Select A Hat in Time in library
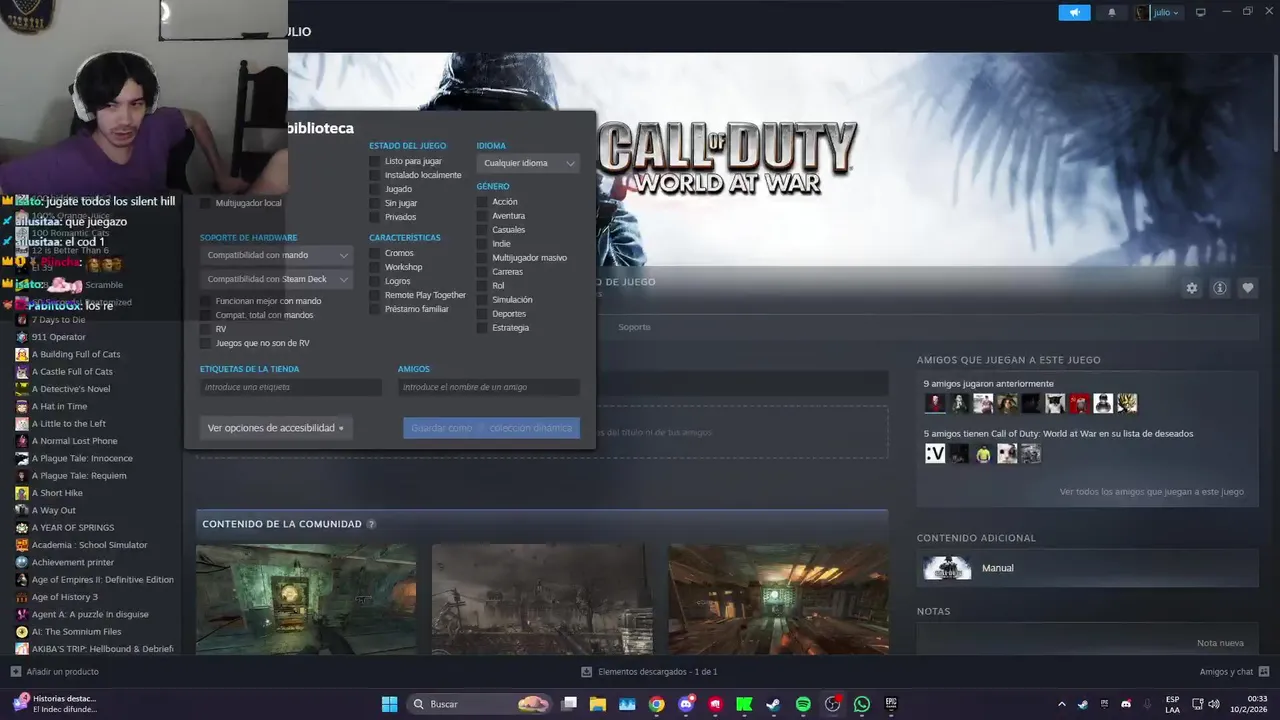 tap(59, 406)
